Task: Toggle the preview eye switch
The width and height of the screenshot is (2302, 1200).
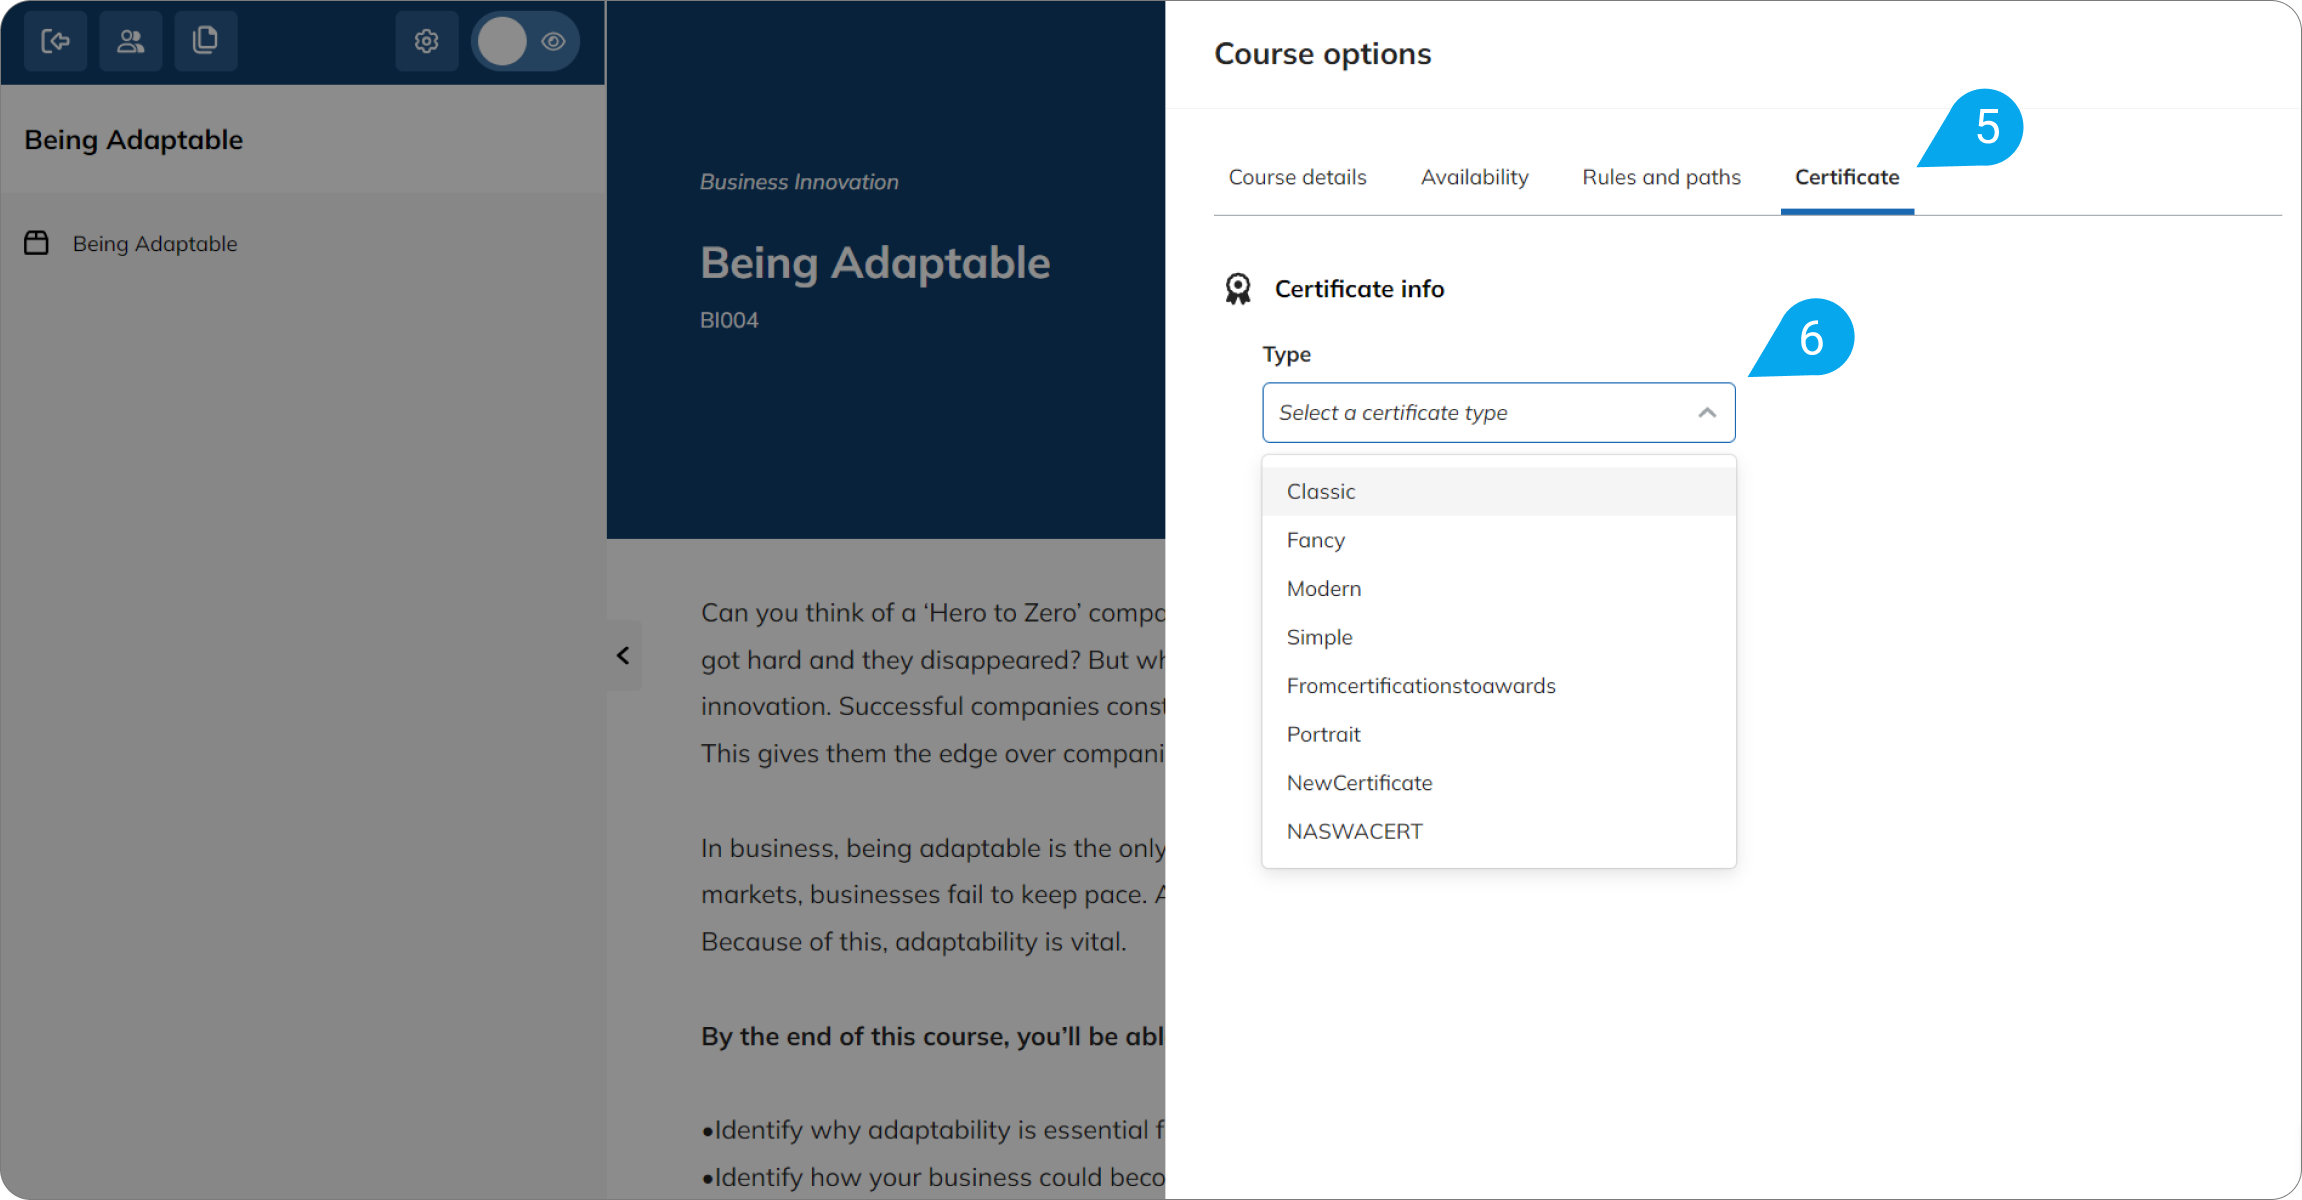Action: click(525, 41)
